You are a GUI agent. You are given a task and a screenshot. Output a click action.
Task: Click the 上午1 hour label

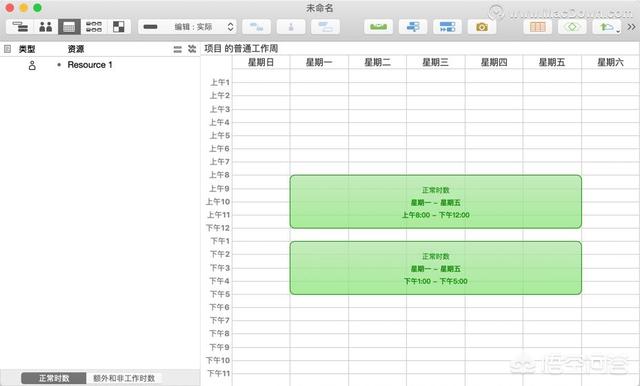(220, 82)
